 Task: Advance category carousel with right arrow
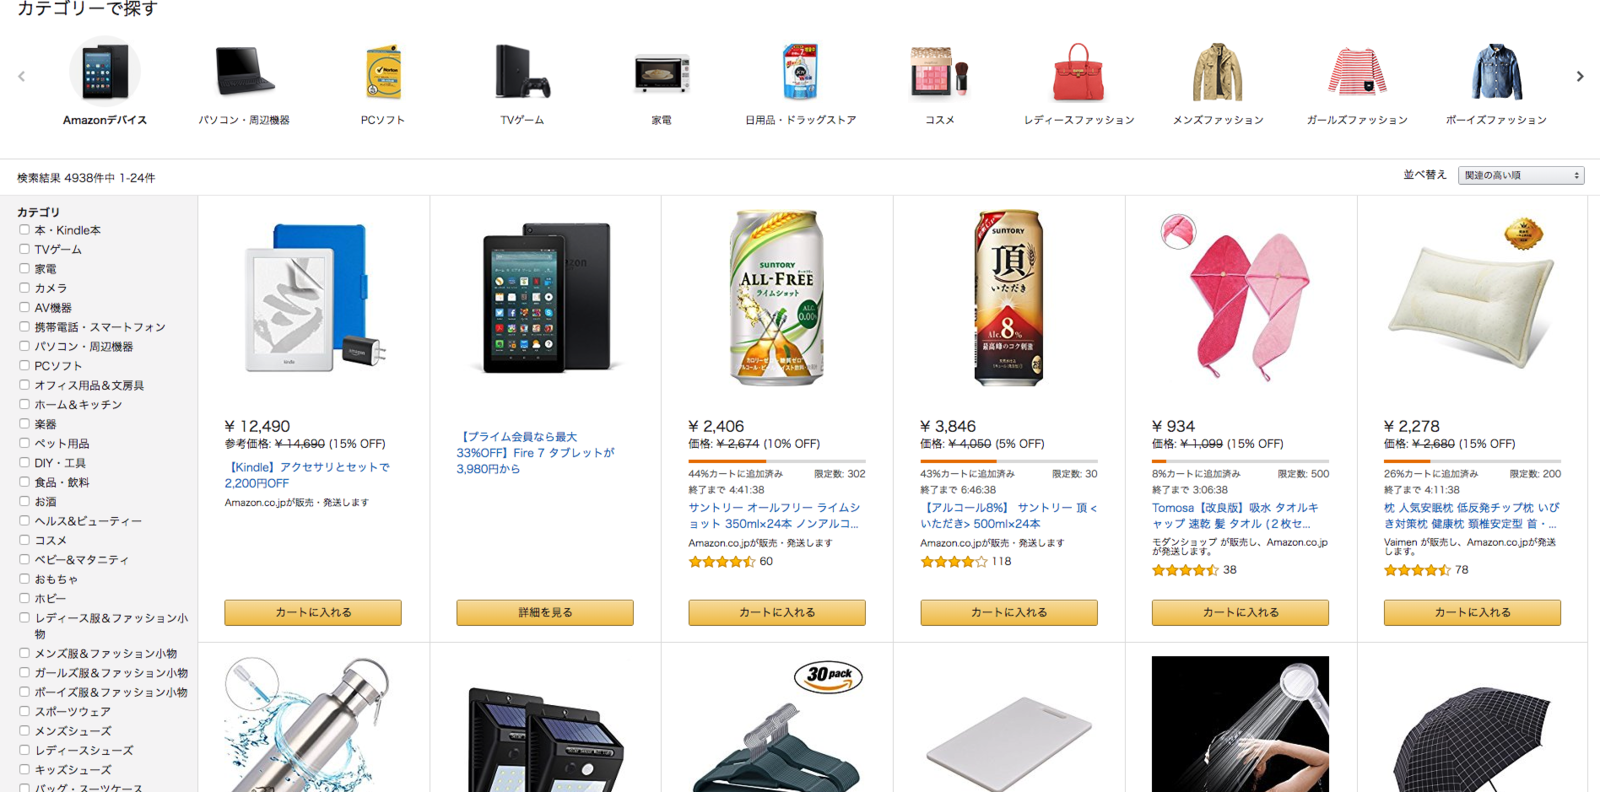pos(1580,76)
